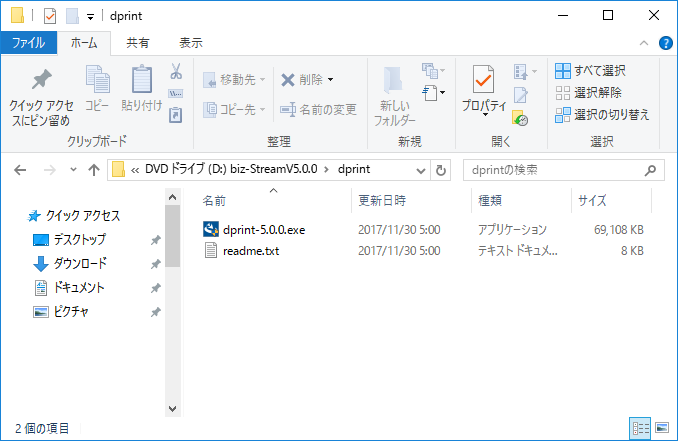Click Select all (すべて選択)
The width and height of the screenshot is (678, 441).
click(x=590, y=70)
